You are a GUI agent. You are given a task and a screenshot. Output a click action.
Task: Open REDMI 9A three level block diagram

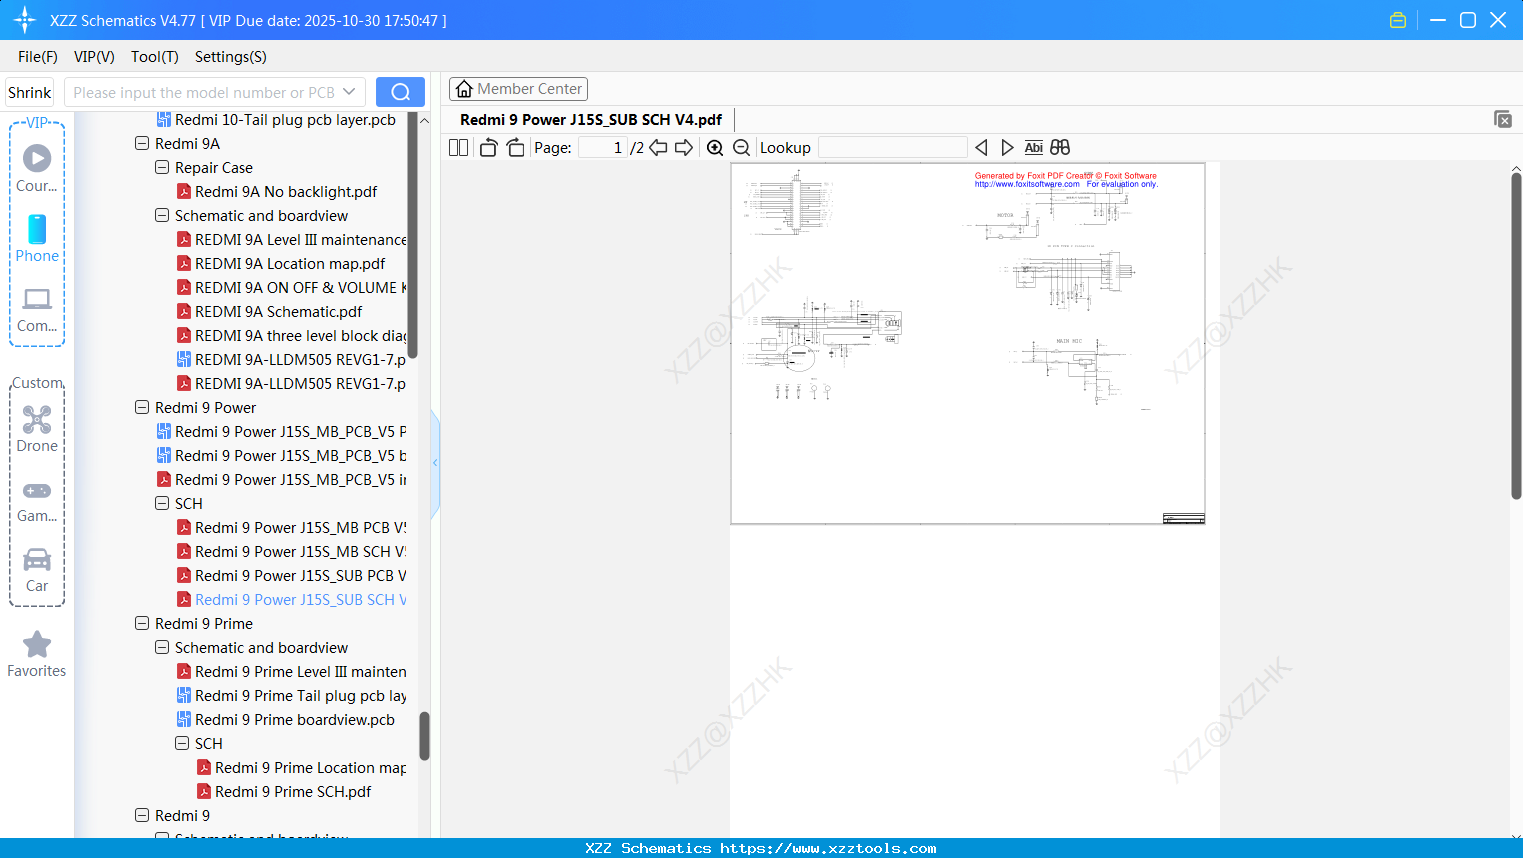click(291, 335)
